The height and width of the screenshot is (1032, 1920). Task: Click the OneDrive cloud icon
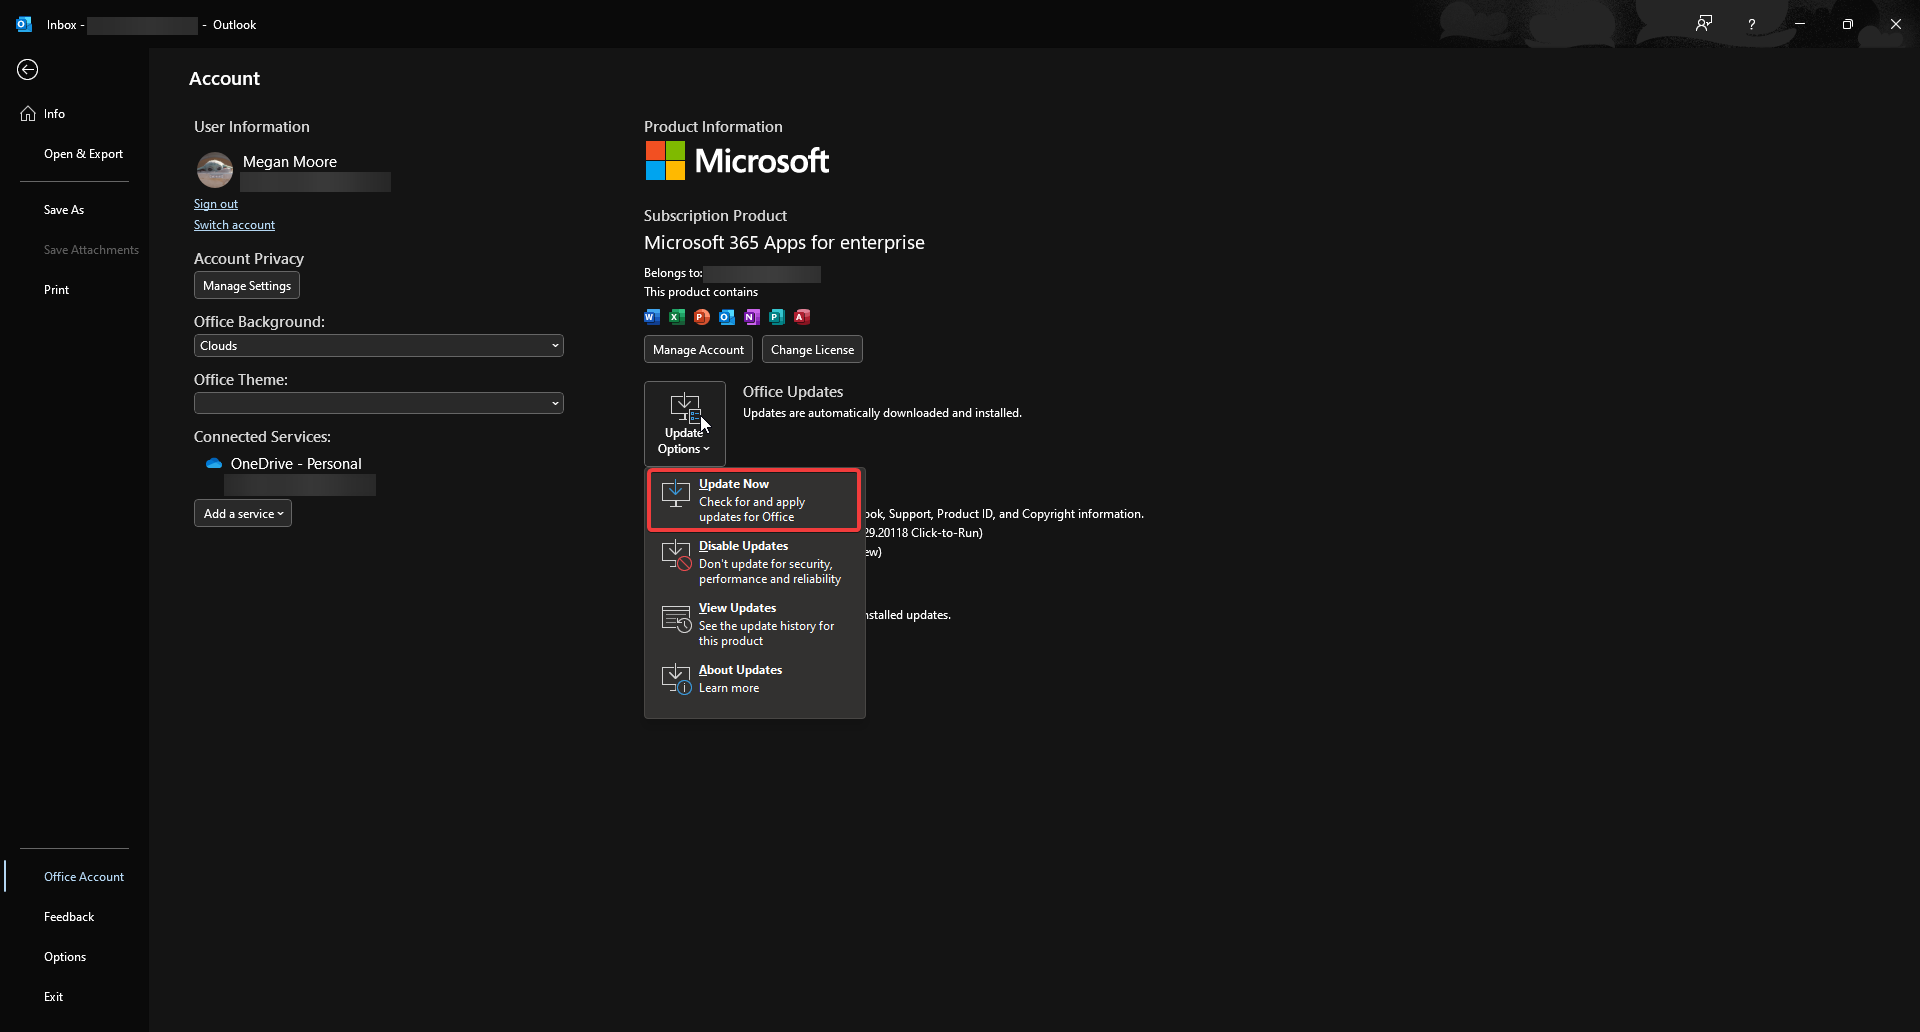pyautogui.click(x=214, y=464)
